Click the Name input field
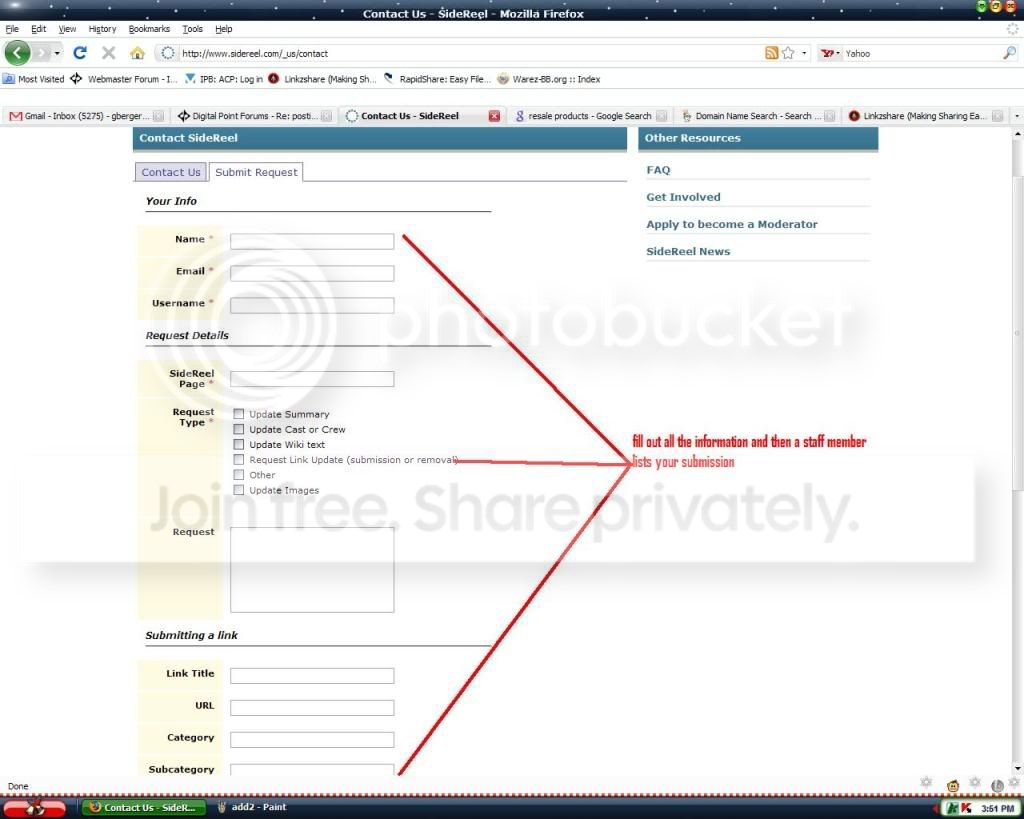Viewport: 1024px width, 819px height. click(x=312, y=241)
